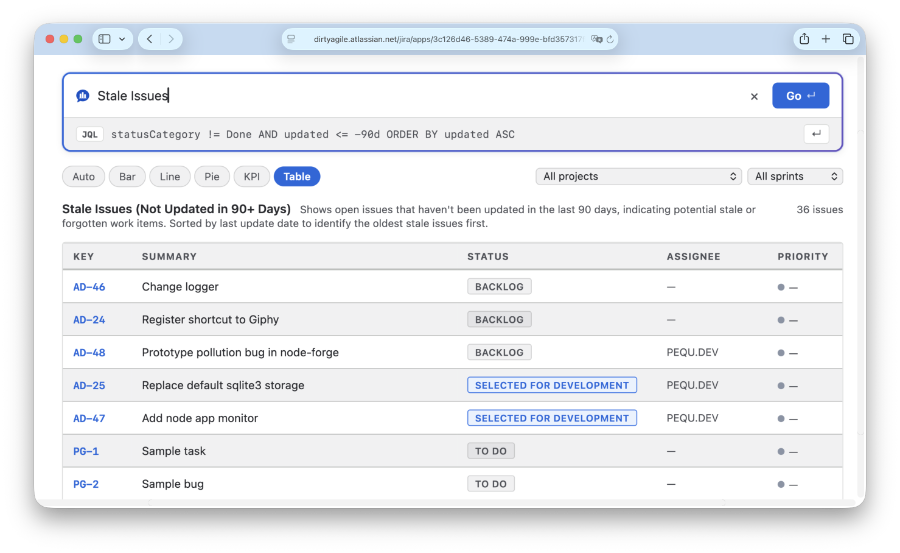Click the PRIORITY column header

tap(802, 257)
